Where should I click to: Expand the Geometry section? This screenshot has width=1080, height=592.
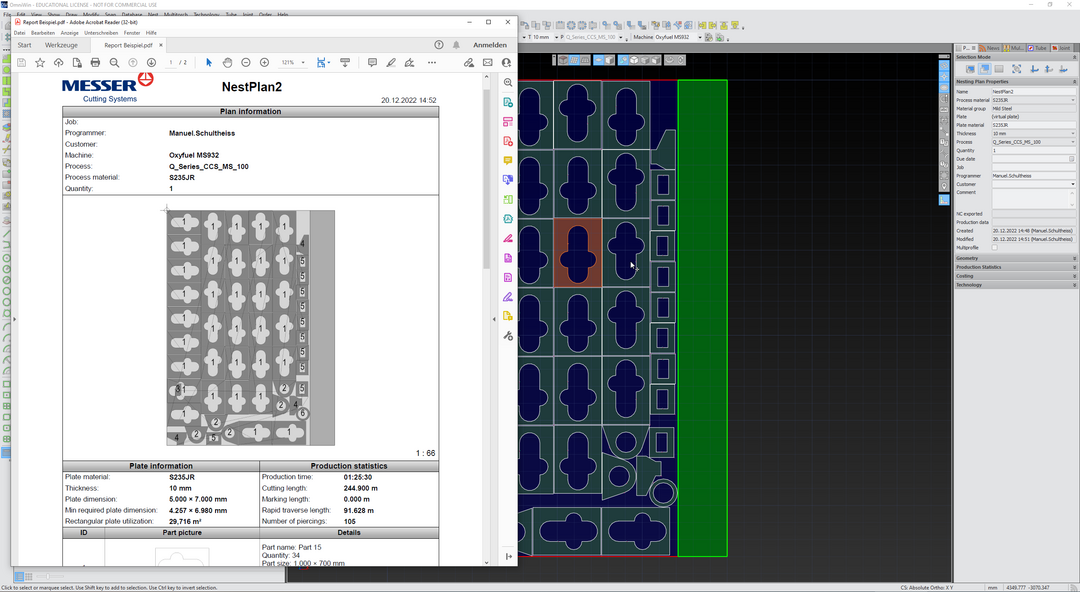point(1016,258)
